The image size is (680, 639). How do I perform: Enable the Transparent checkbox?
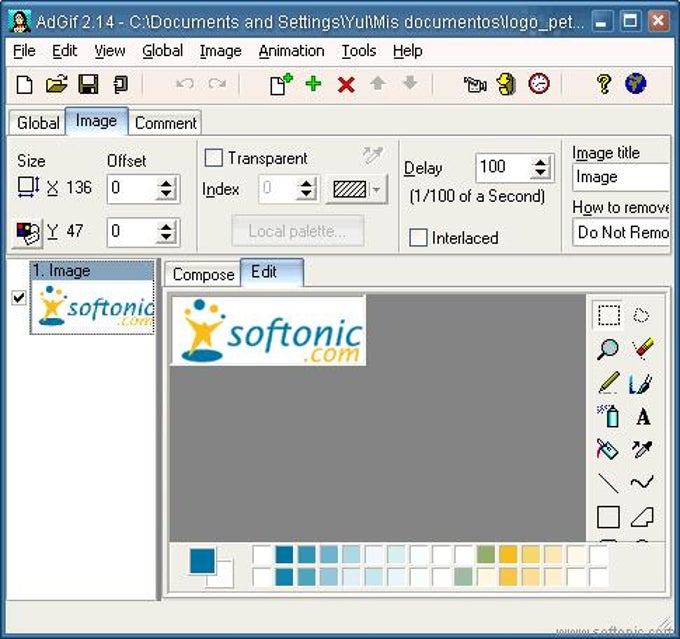point(214,158)
